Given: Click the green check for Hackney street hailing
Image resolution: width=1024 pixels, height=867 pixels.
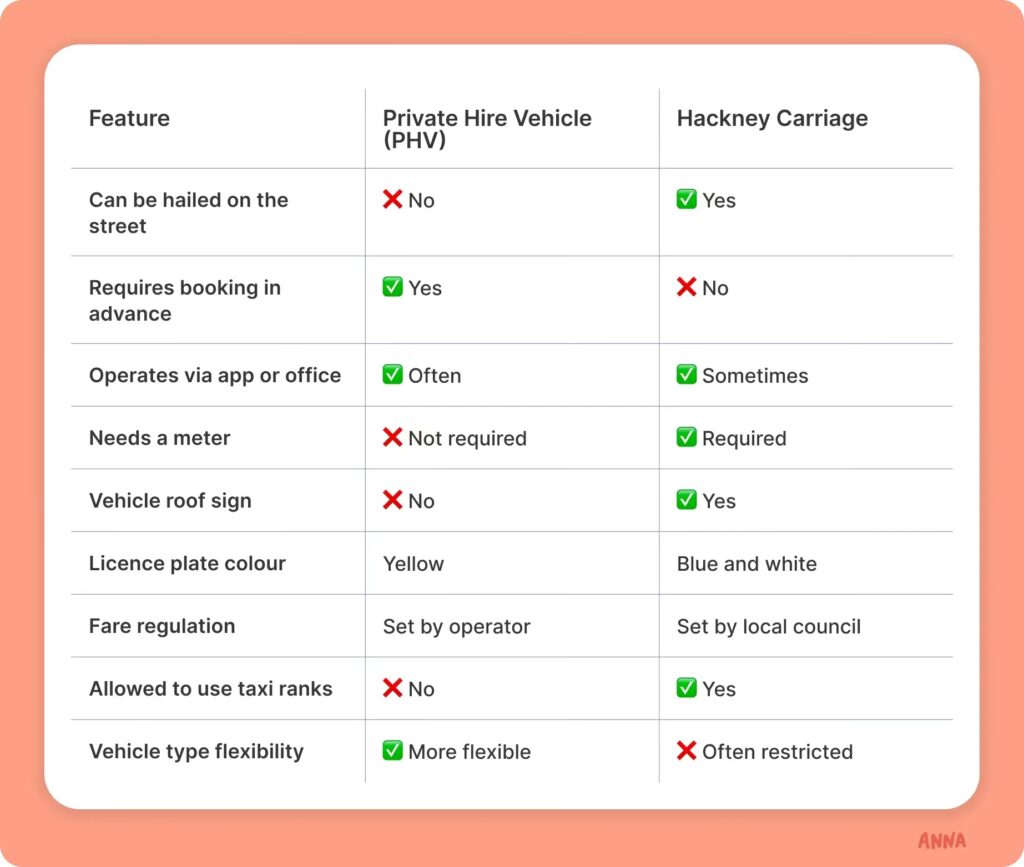Looking at the screenshot, I should click(x=687, y=200).
